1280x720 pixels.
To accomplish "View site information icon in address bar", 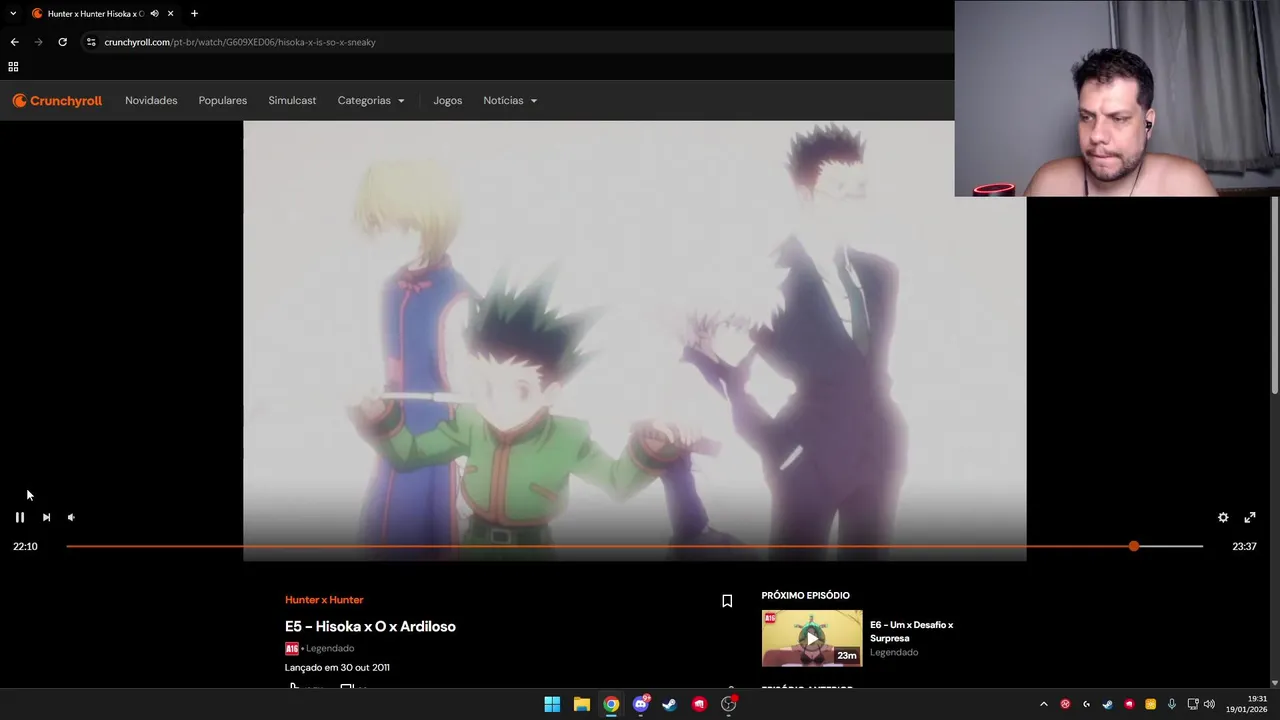I will click(91, 42).
